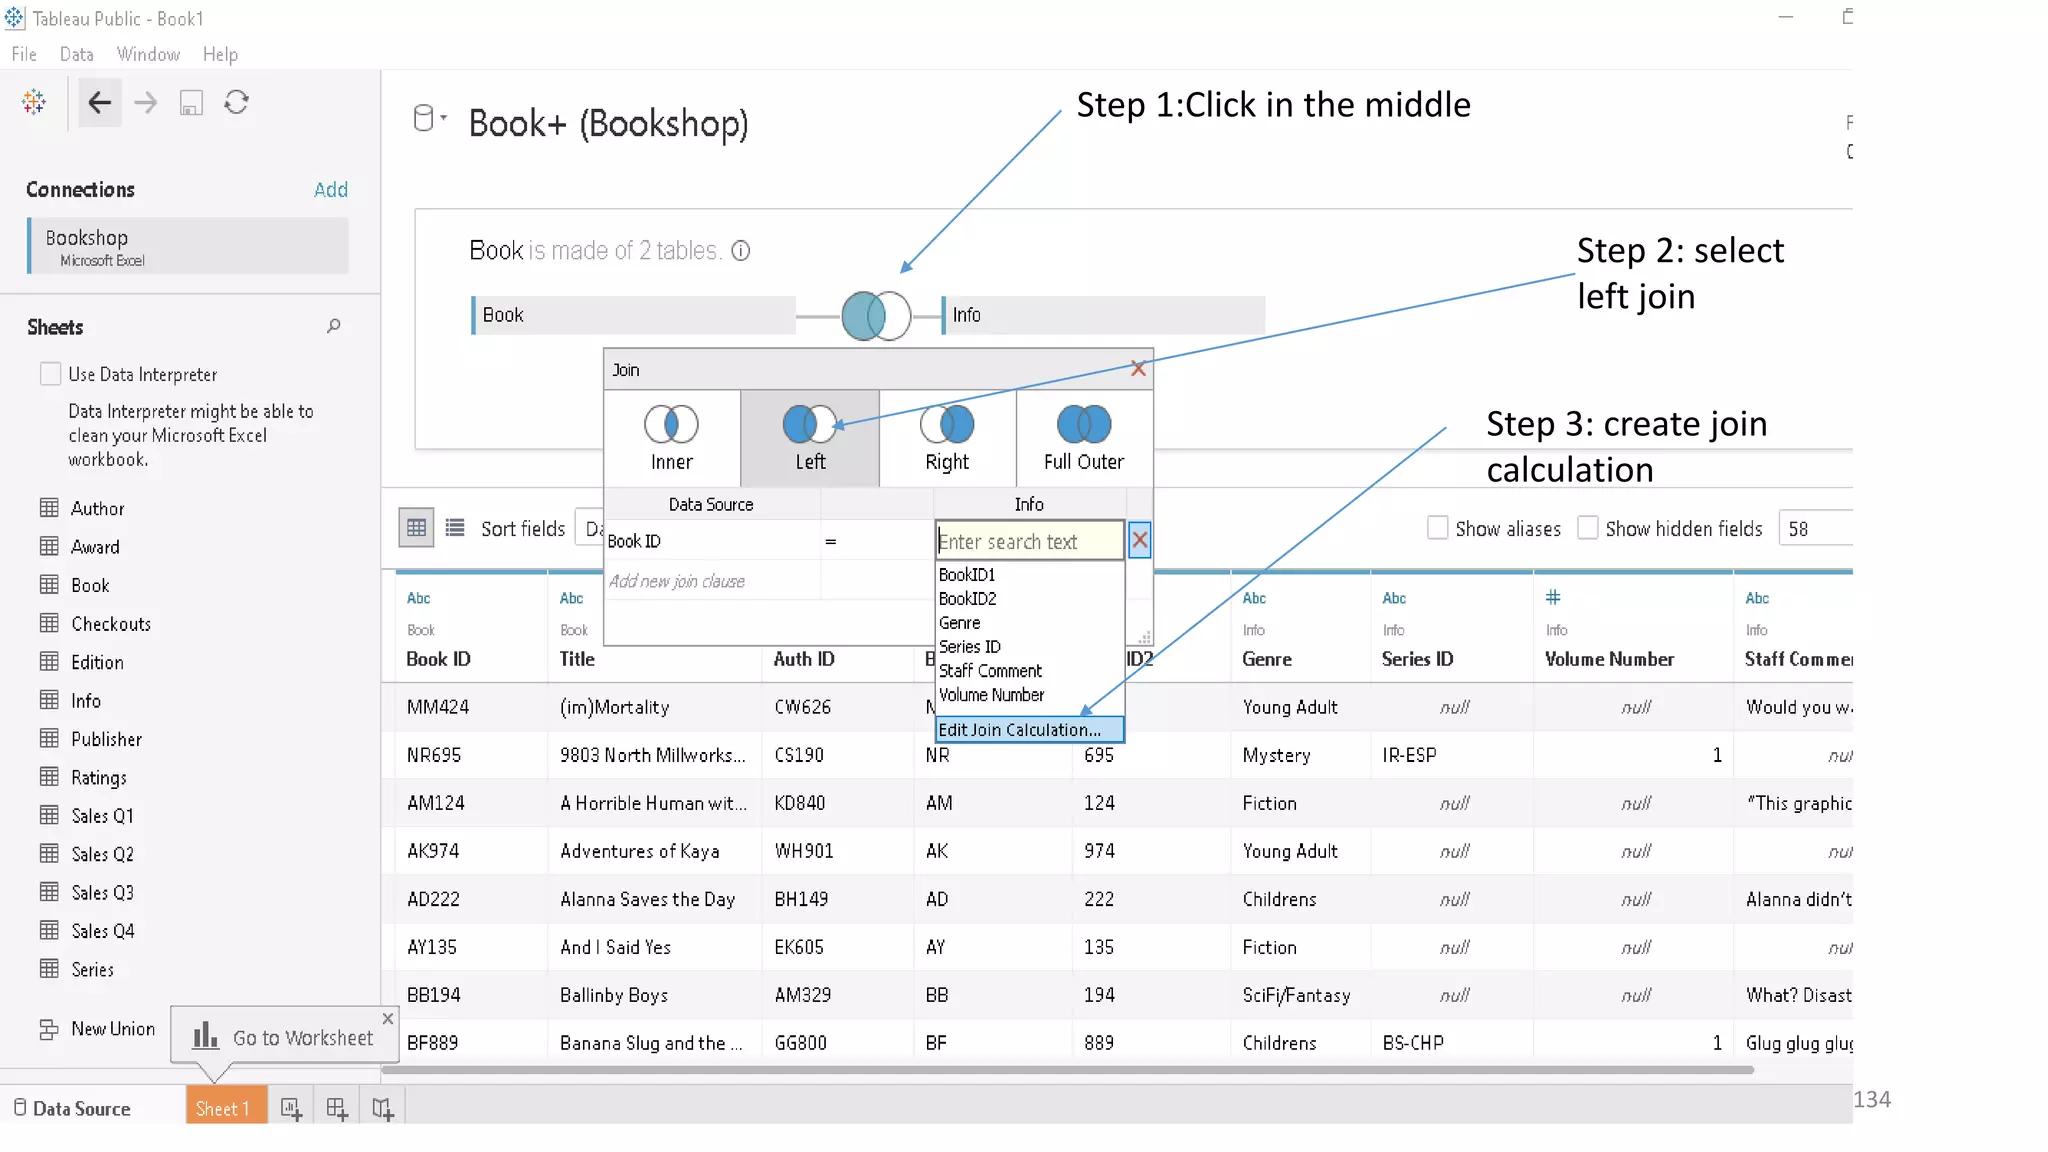Select the Author sheet

[x=97, y=508]
